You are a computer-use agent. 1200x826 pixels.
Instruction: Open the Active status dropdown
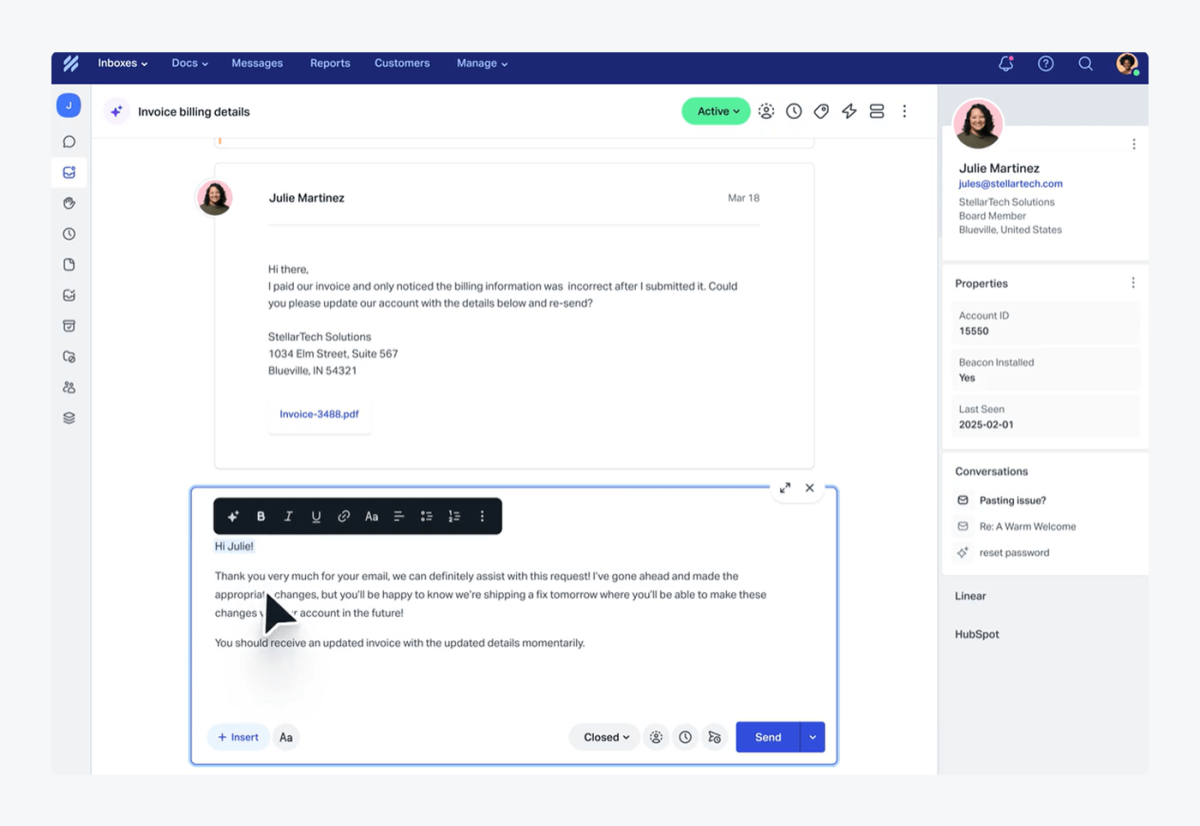coord(715,111)
